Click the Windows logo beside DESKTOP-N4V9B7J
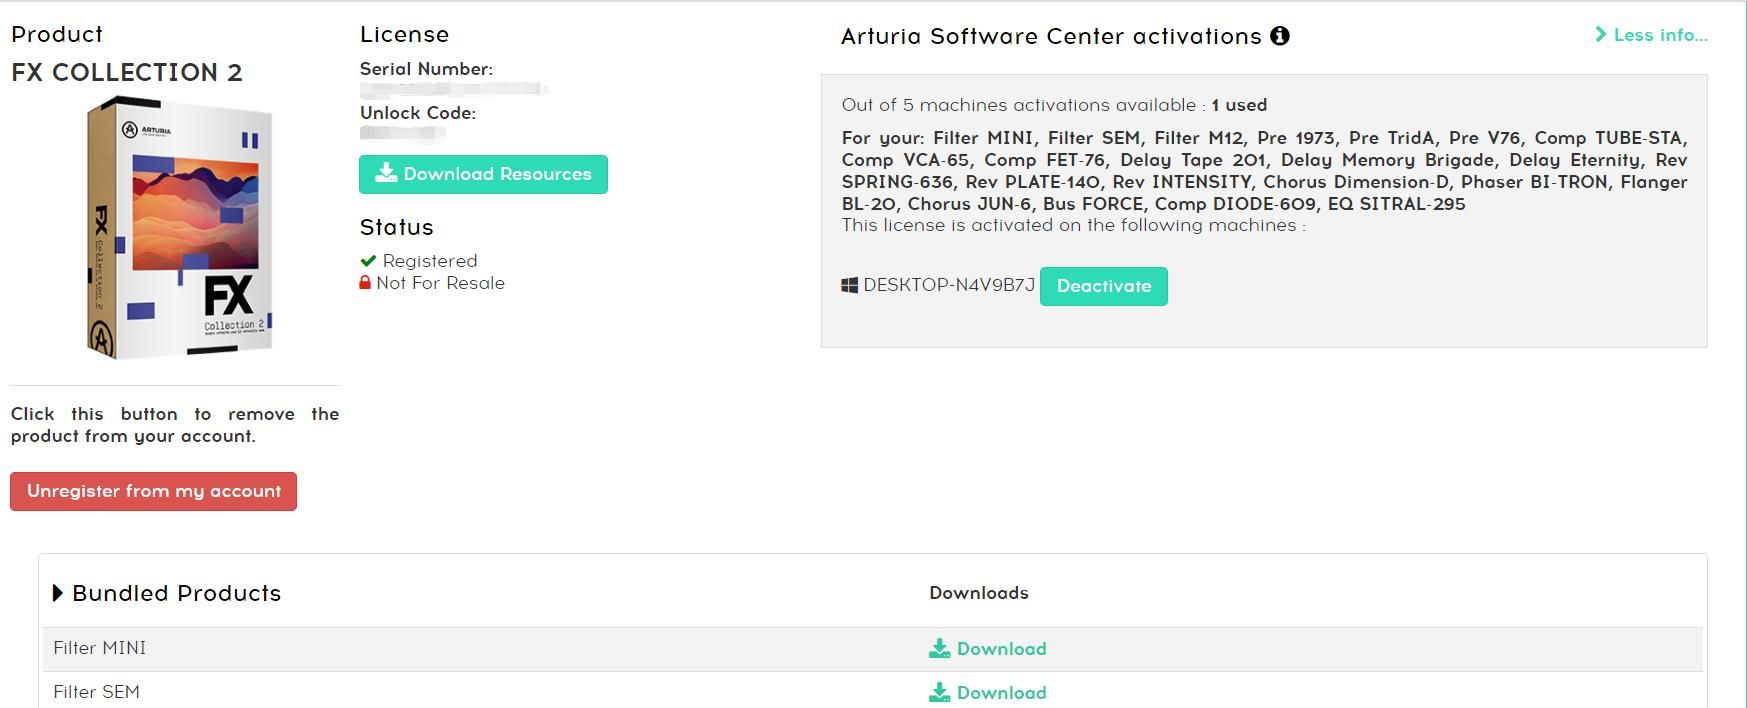Viewport: 1747px width, 708px height. point(850,286)
